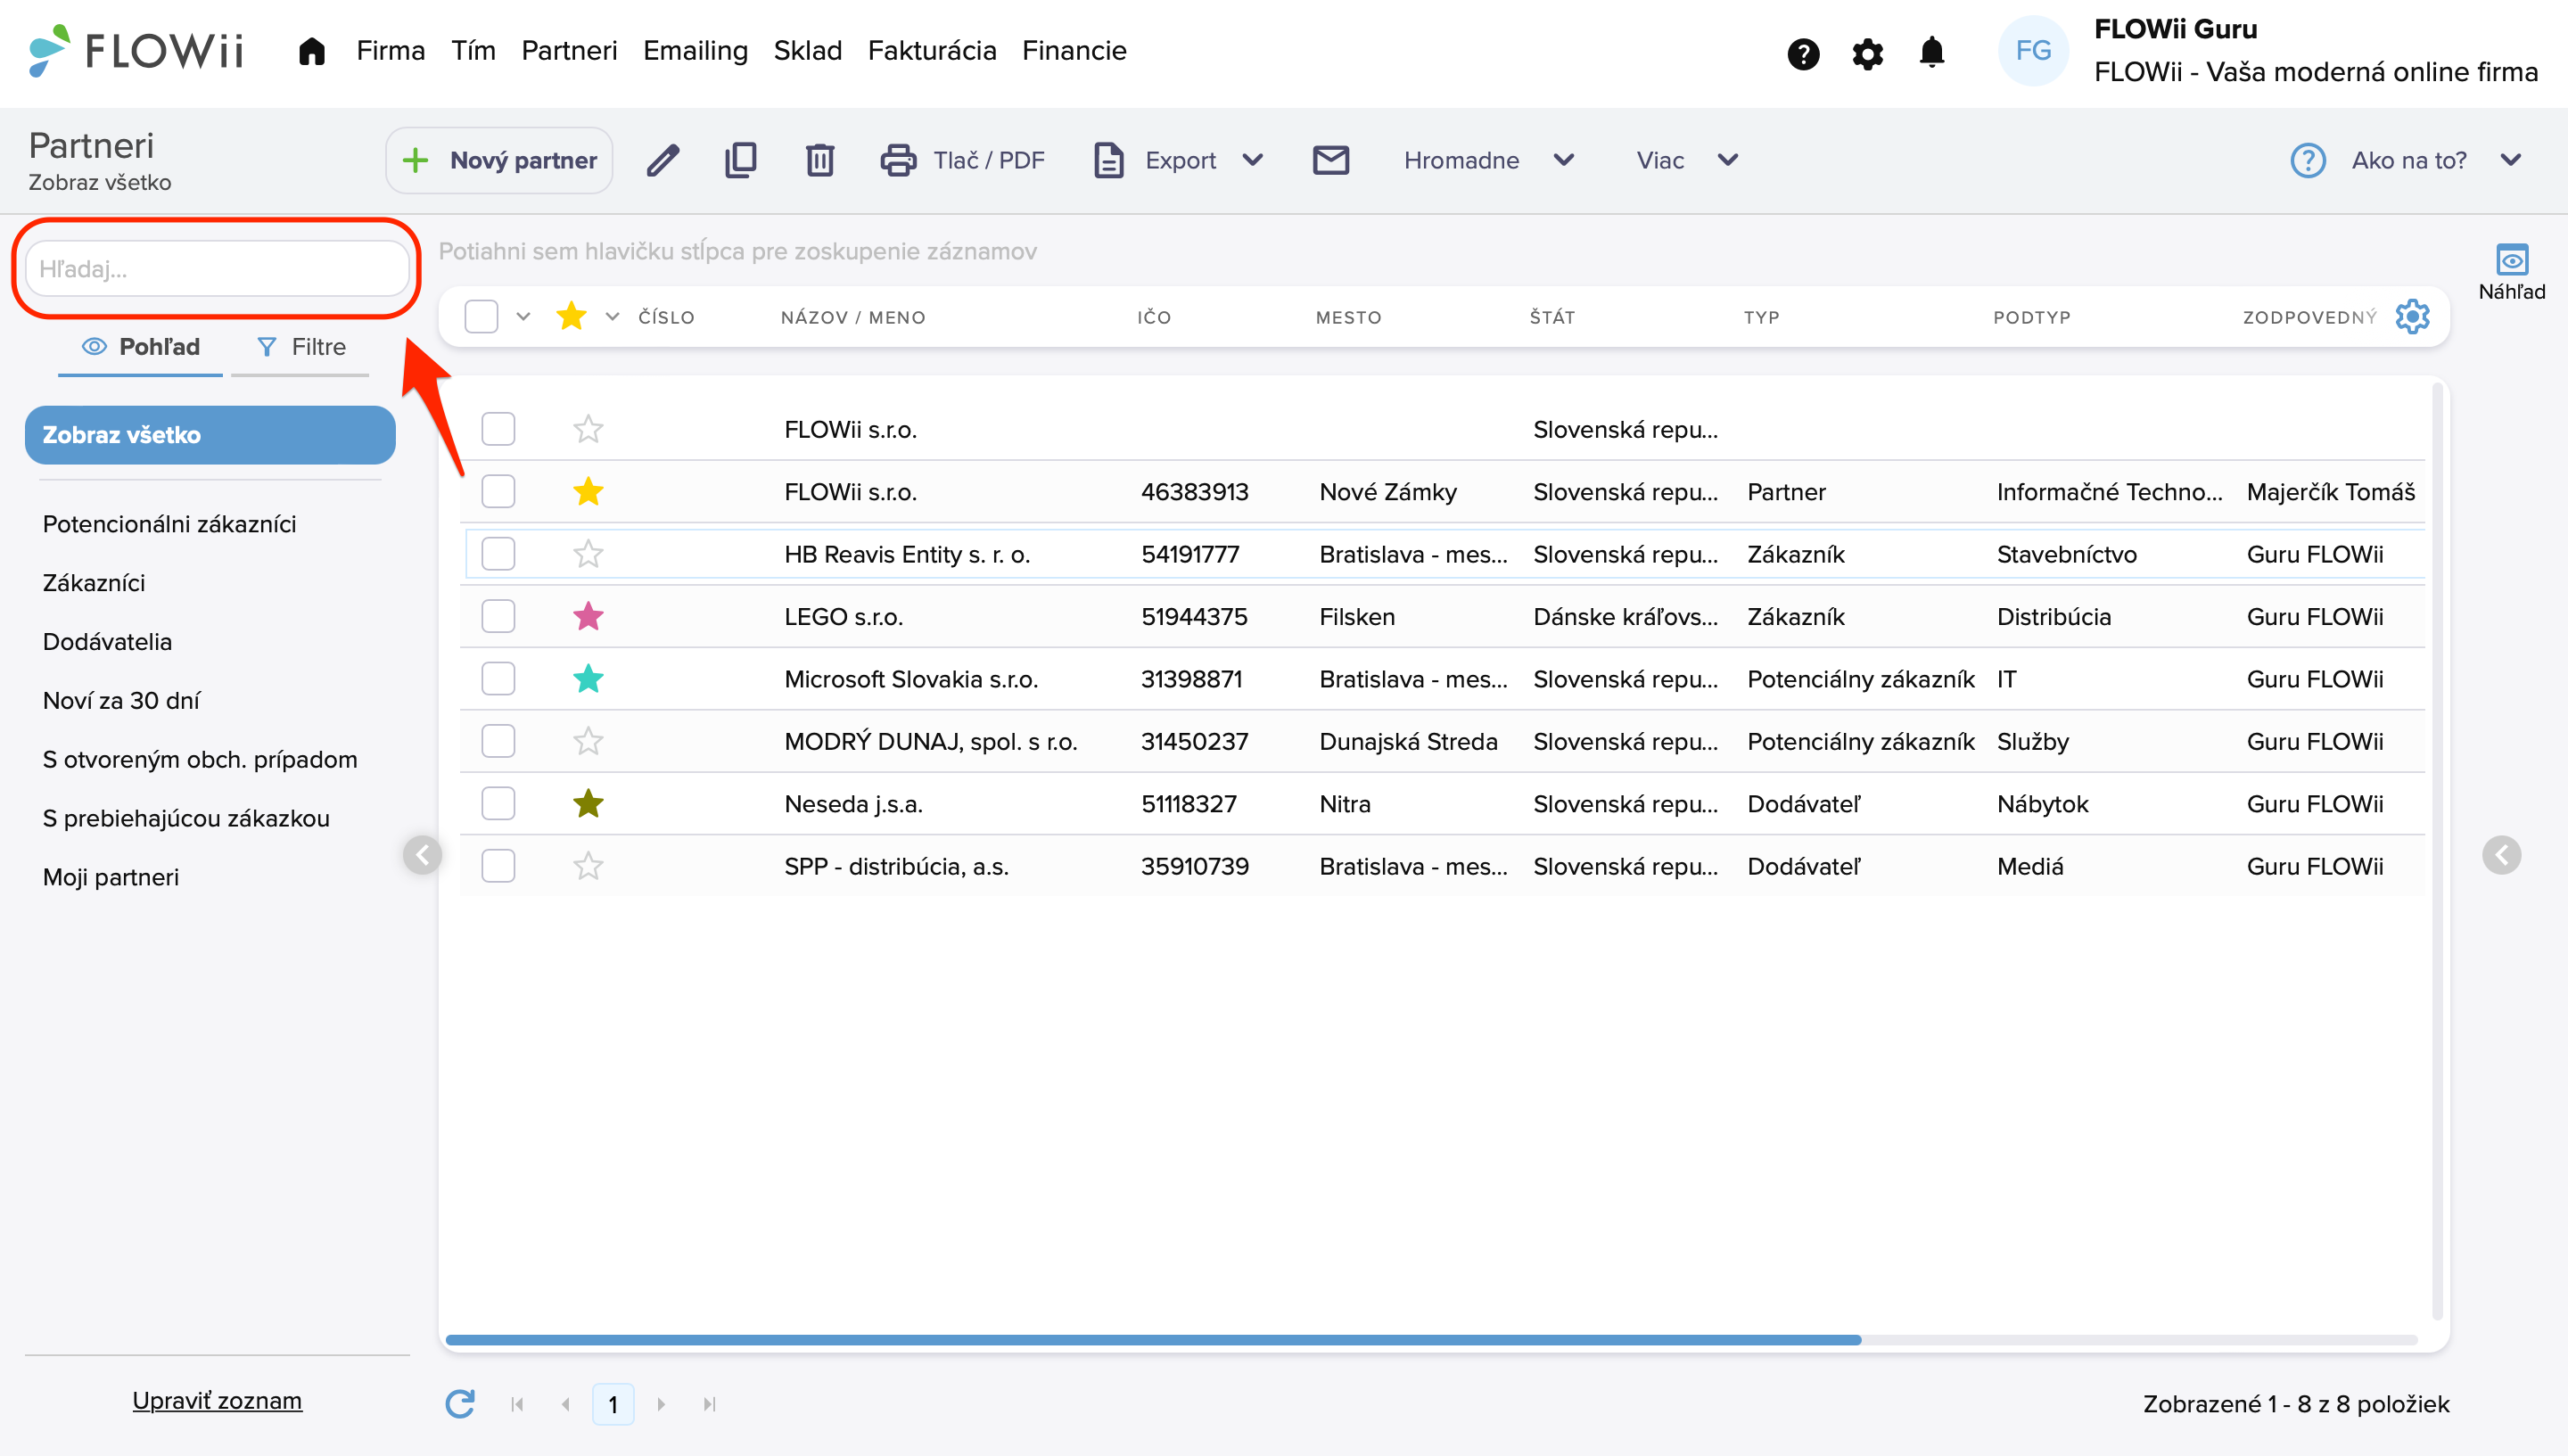Refresh the partner list

[460, 1403]
